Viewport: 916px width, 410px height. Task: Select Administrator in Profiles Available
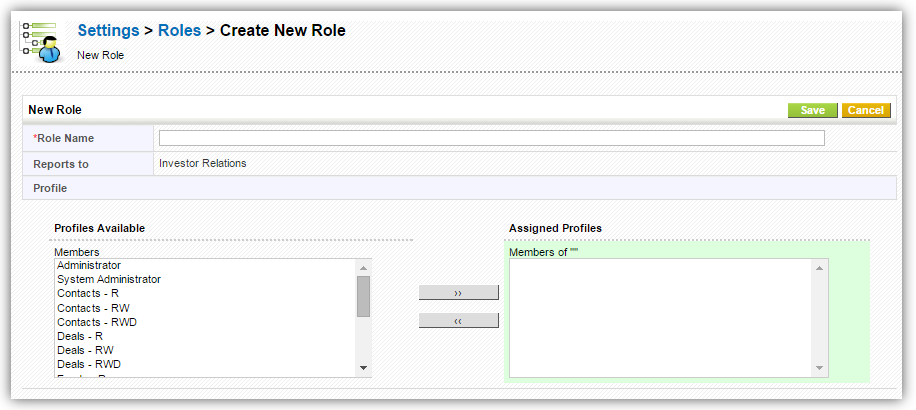[x=89, y=266]
